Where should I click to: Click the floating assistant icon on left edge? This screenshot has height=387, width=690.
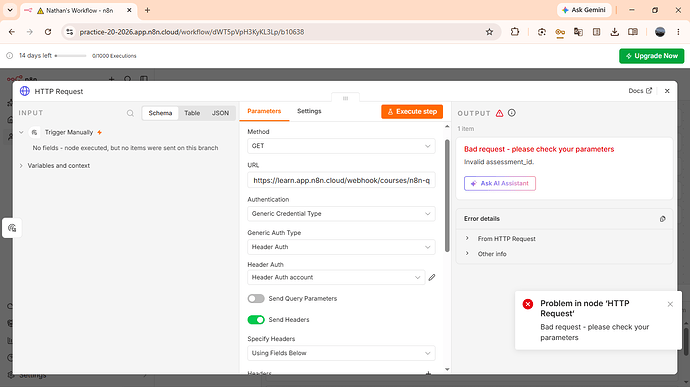12,228
